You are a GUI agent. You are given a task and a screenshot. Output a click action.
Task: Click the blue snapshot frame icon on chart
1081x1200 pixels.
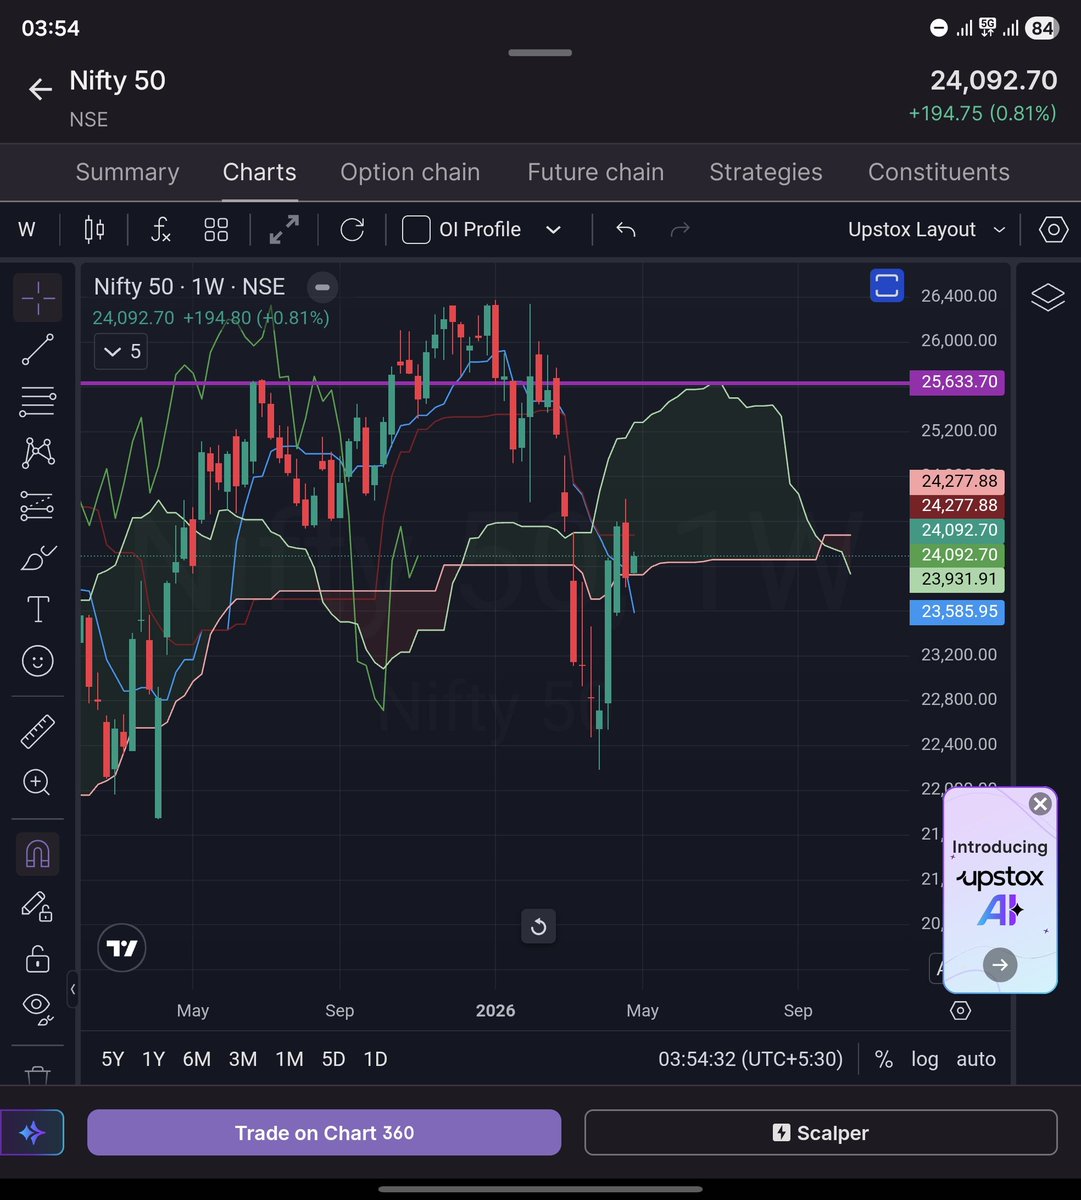click(x=887, y=286)
